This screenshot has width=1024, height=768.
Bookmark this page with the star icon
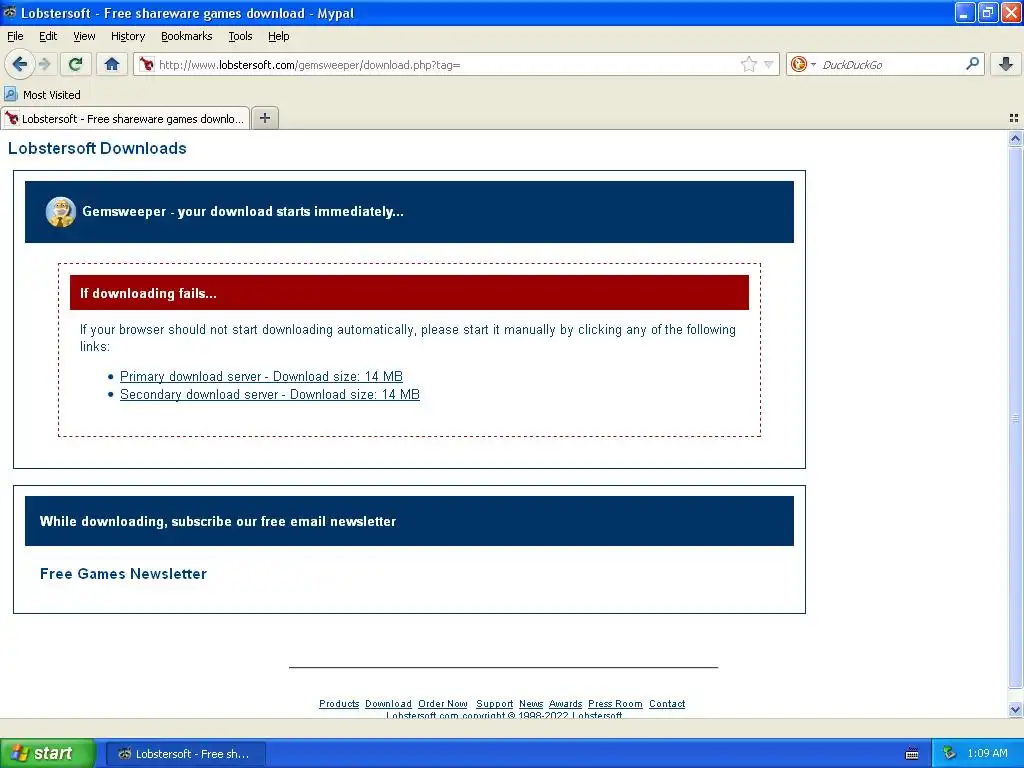[x=748, y=64]
